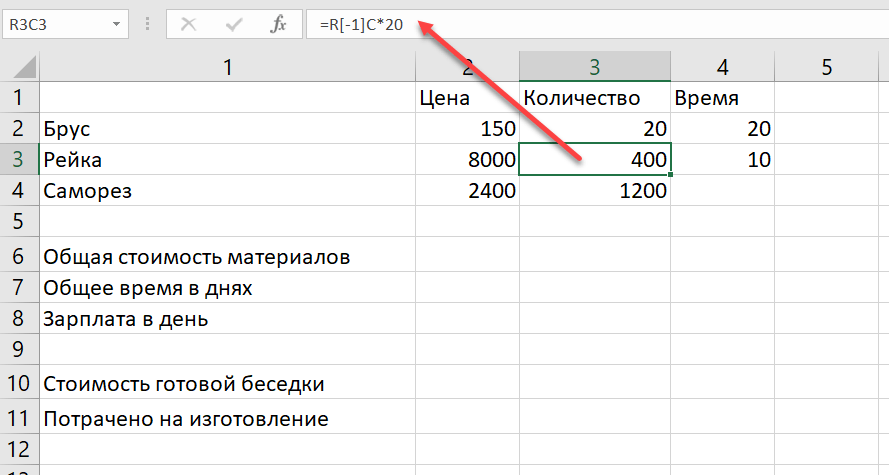The image size is (889, 475).
Task: Click the Select All corner triangle
Action: tap(20, 67)
